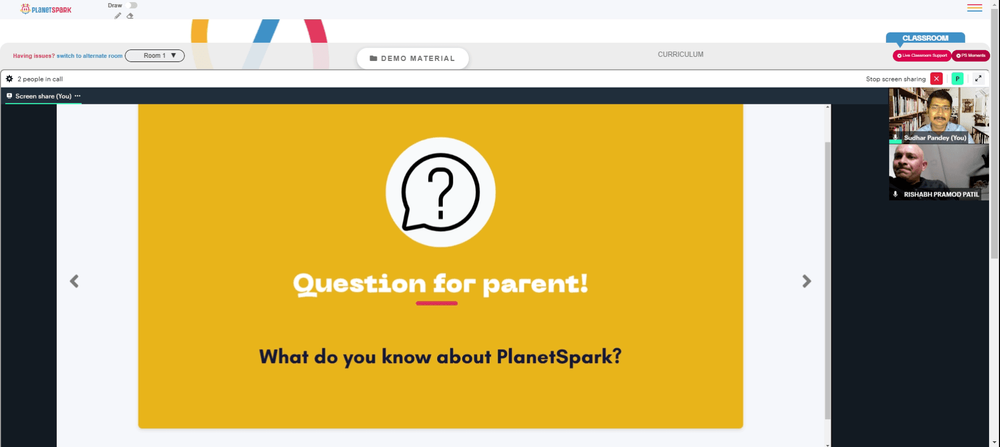Click the green P participant icon

pyautogui.click(x=957, y=78)
